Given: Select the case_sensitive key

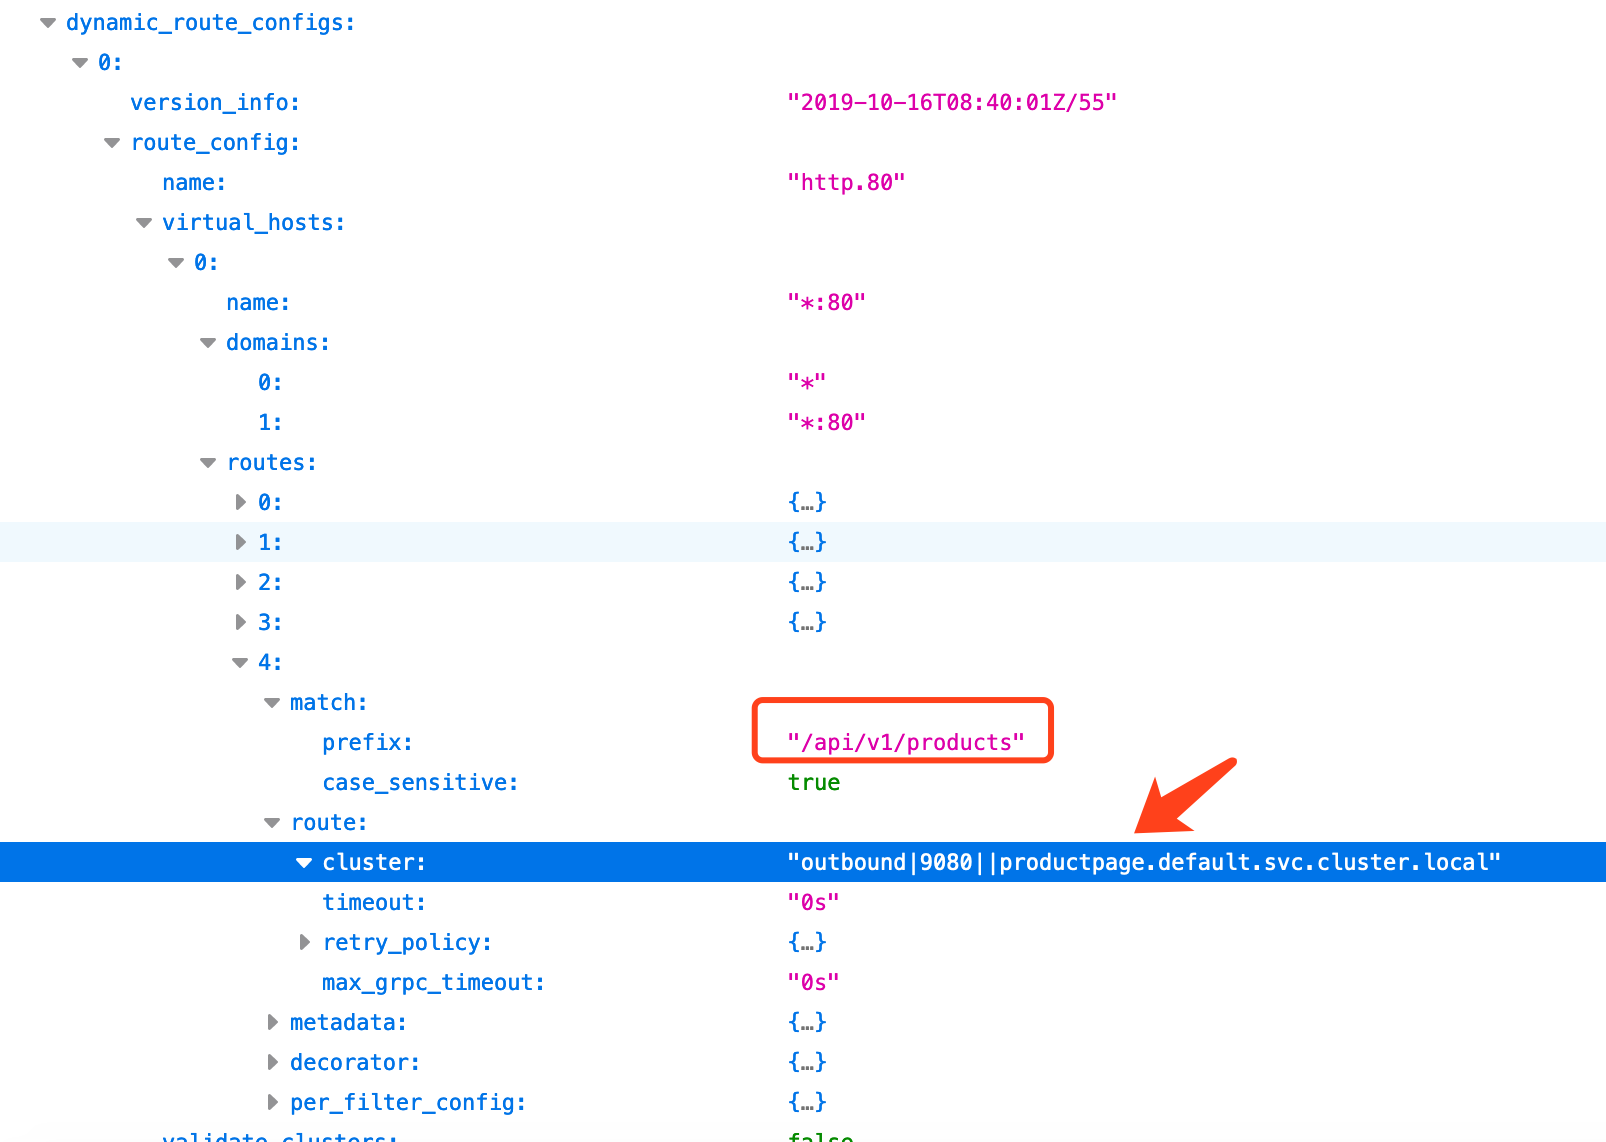Looking at the screenshot, I should pos(420,783).
